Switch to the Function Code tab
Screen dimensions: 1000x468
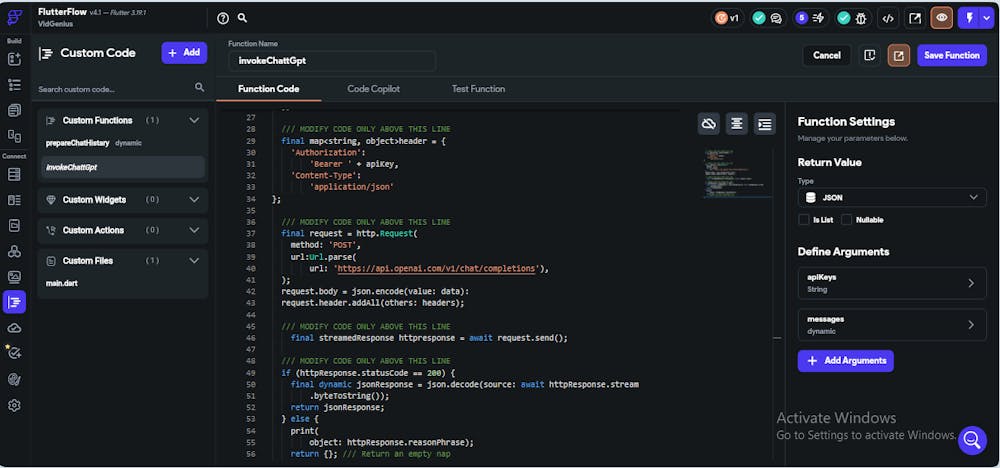(x=268, y=89)
